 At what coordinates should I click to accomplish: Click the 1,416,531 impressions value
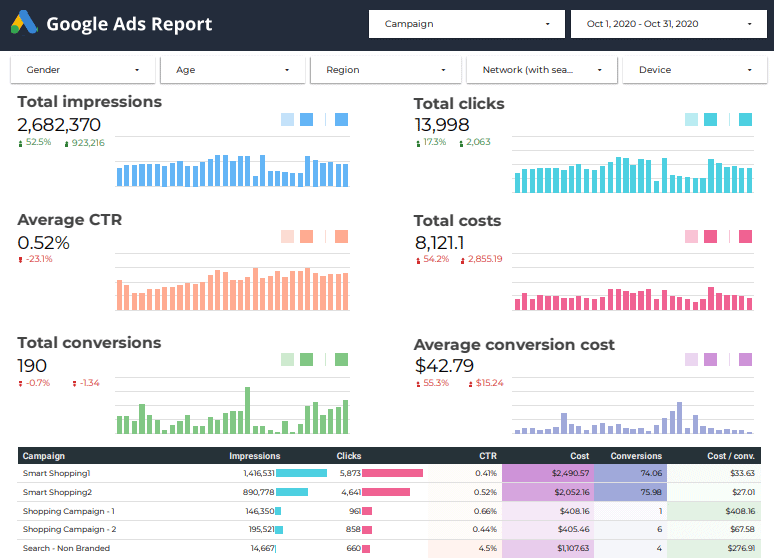(259, 473)
